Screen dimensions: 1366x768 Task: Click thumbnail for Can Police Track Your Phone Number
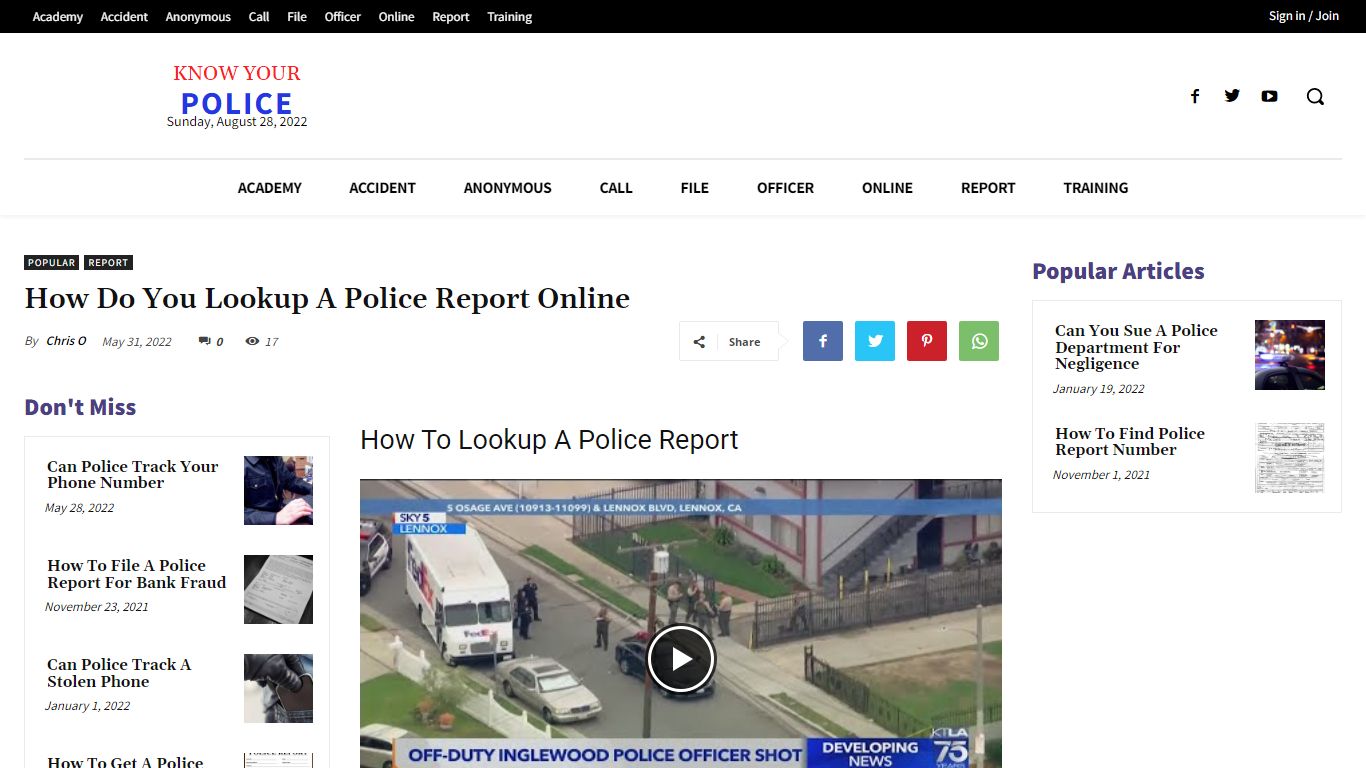[278, 490]
